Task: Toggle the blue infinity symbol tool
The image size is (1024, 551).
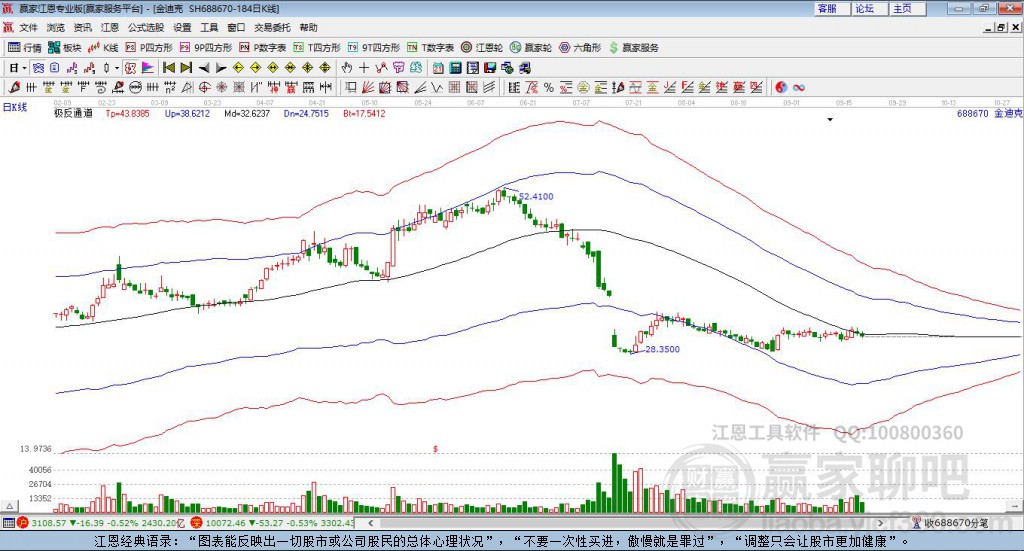Action: pyautogui.click(x=799, y=87)
